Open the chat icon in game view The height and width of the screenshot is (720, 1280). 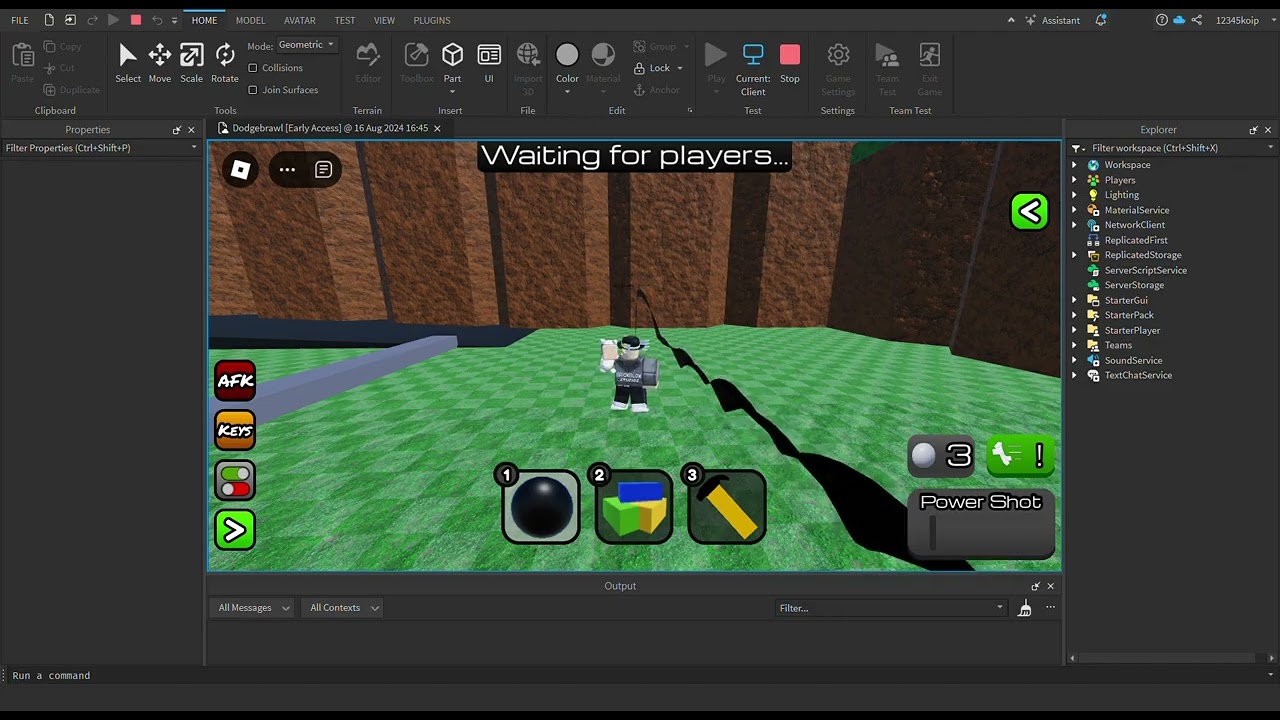coord(323,170)
